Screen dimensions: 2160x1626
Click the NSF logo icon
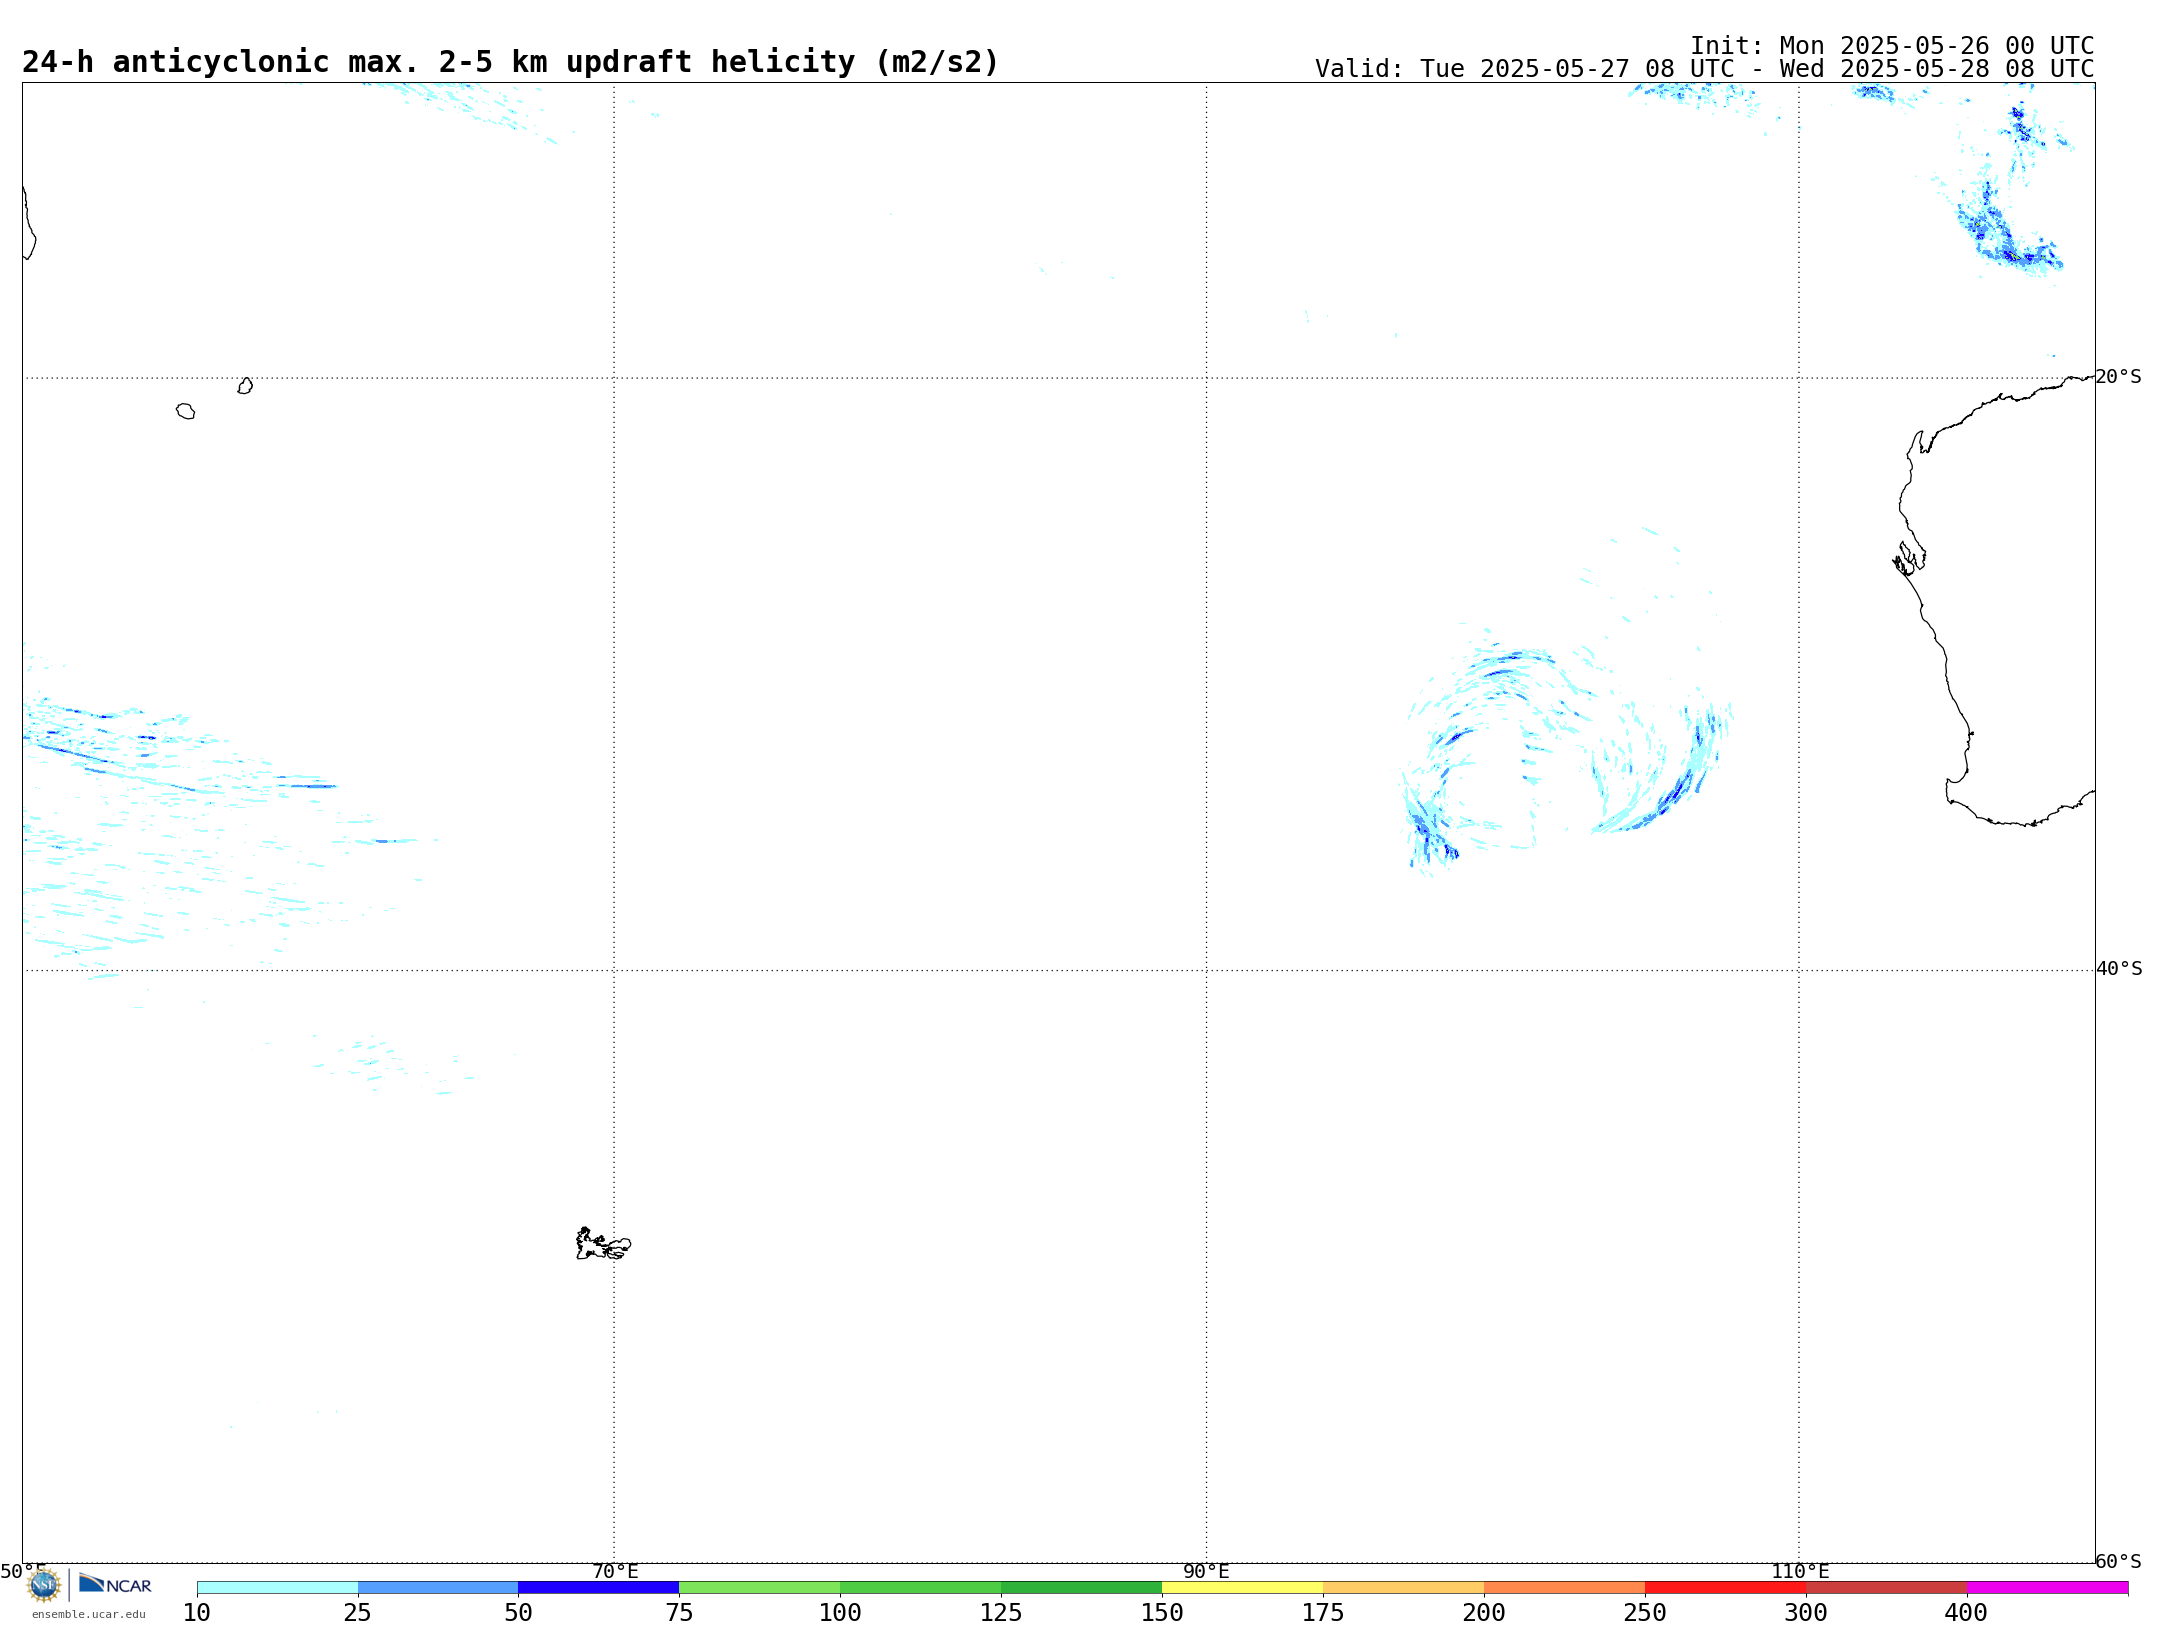click(44, 1585)
